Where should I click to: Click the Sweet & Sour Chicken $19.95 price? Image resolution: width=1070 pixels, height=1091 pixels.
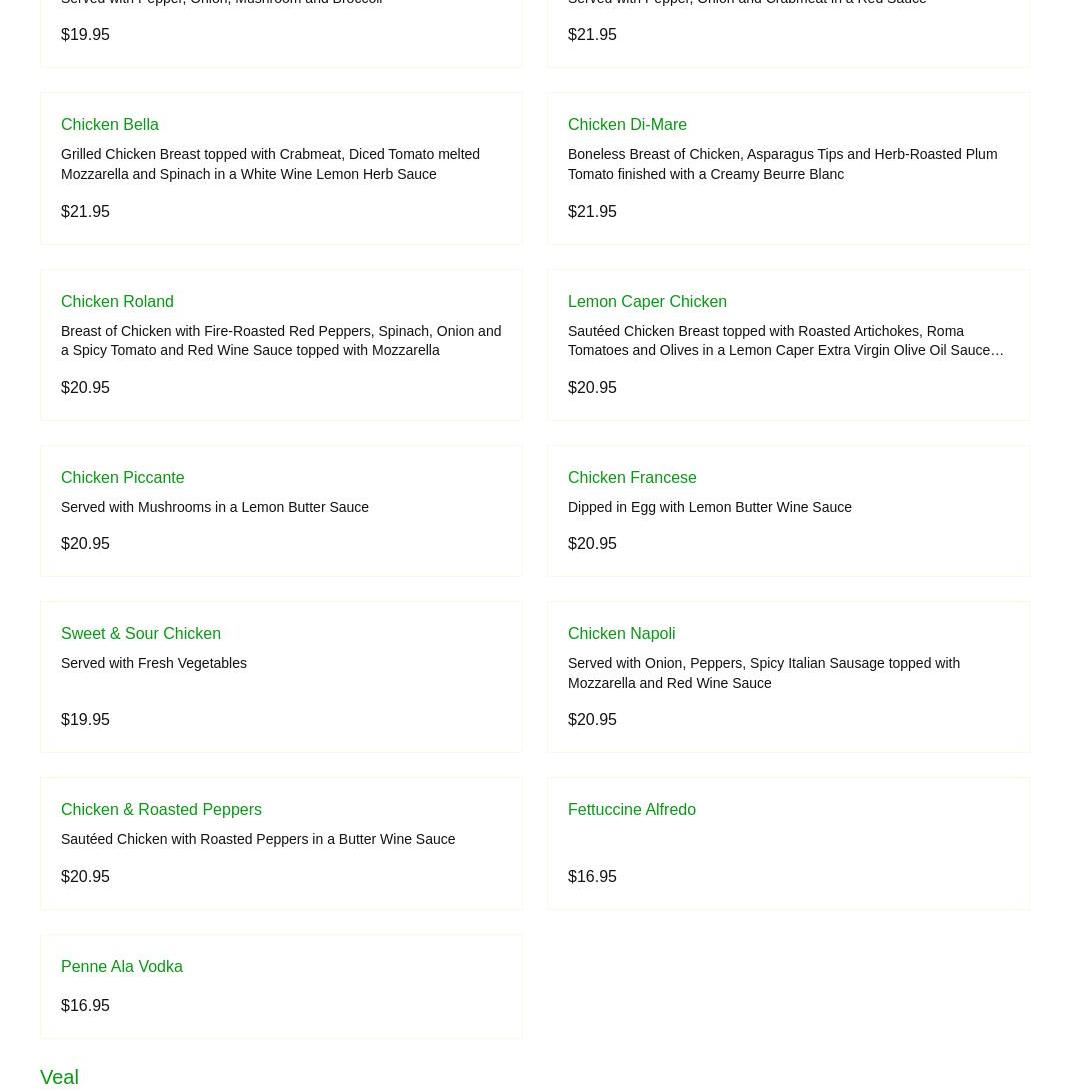[85, 719]
